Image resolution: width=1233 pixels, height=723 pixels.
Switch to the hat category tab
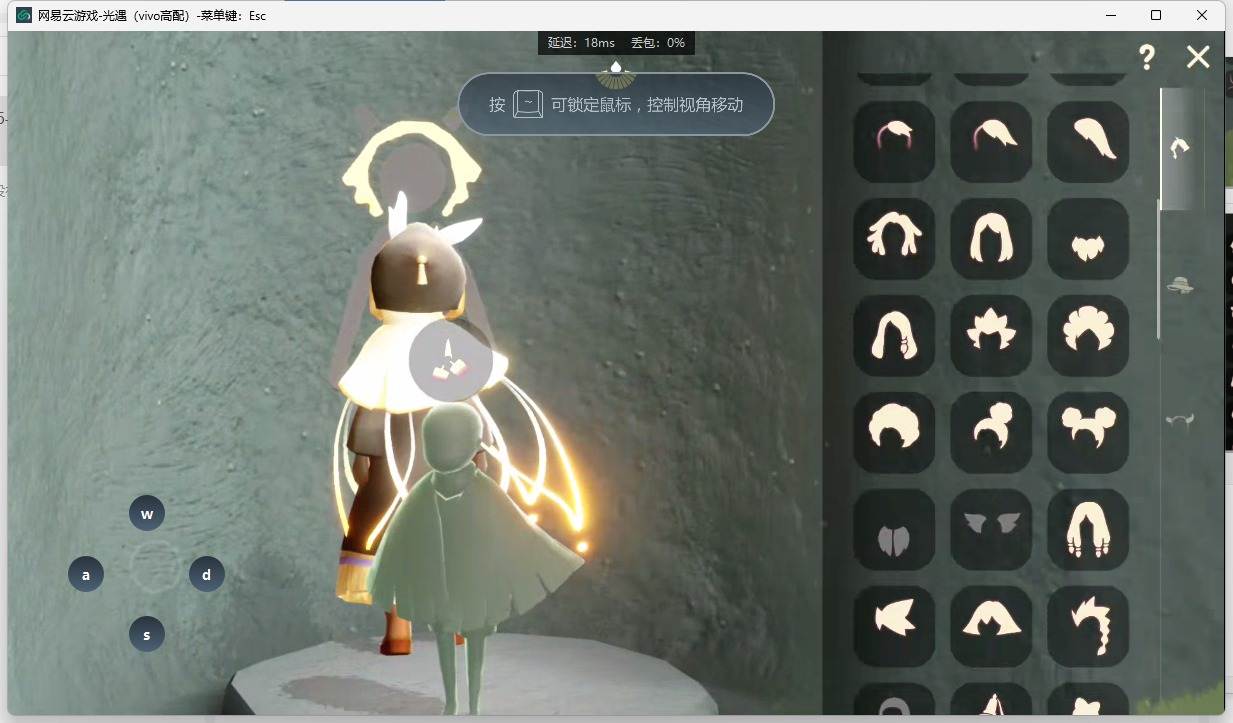(x=1181, y=285)
